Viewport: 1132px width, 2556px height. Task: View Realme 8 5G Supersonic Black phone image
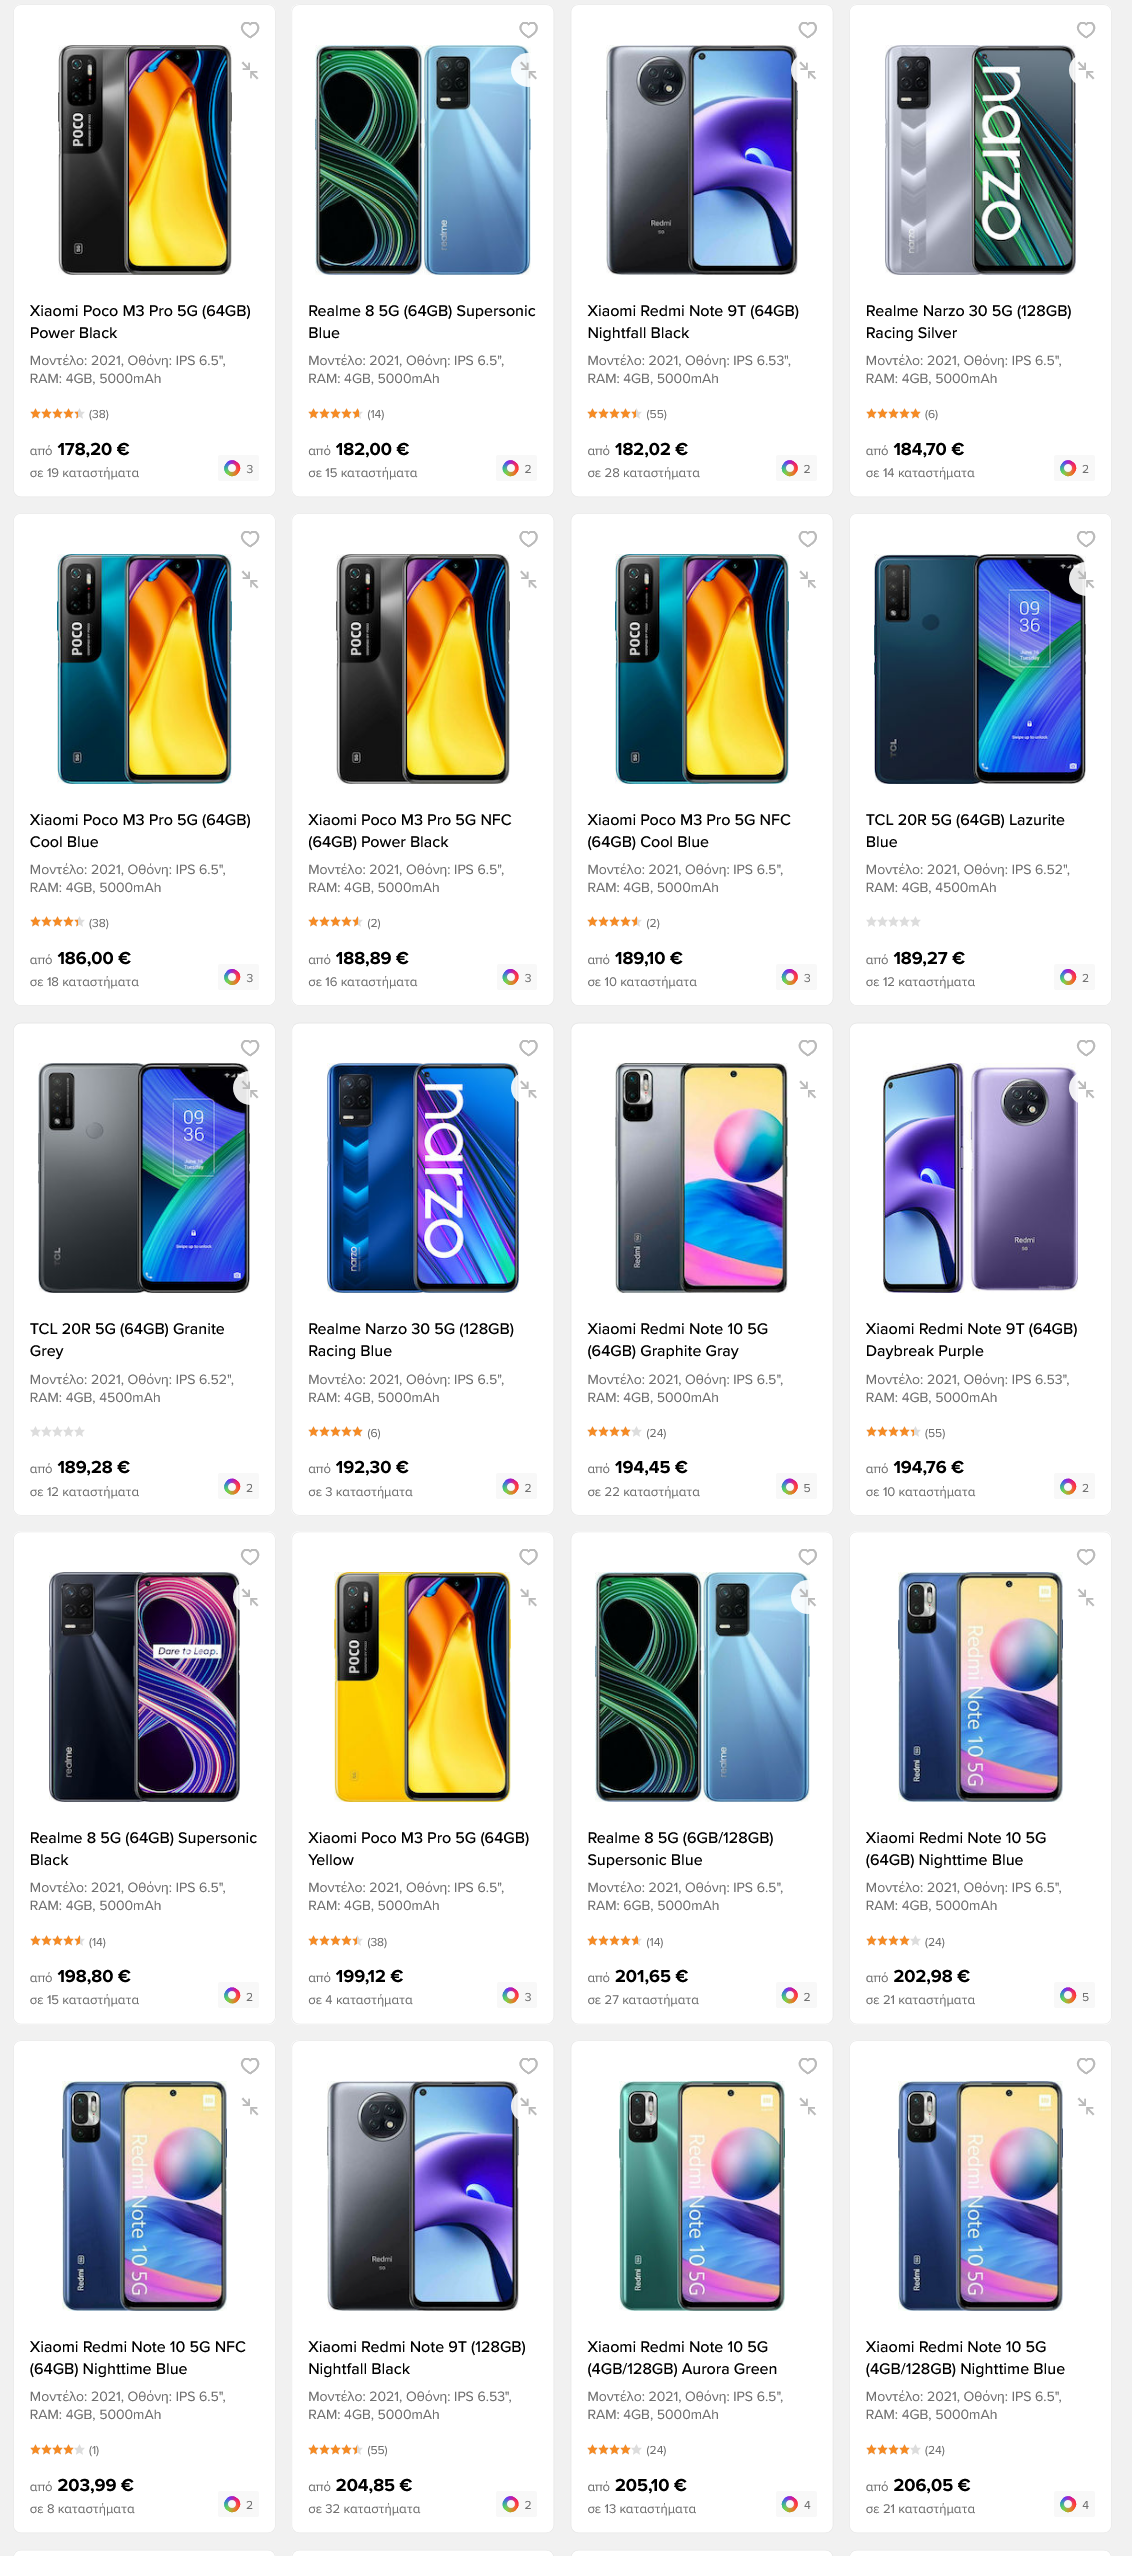click(144, 1687)
